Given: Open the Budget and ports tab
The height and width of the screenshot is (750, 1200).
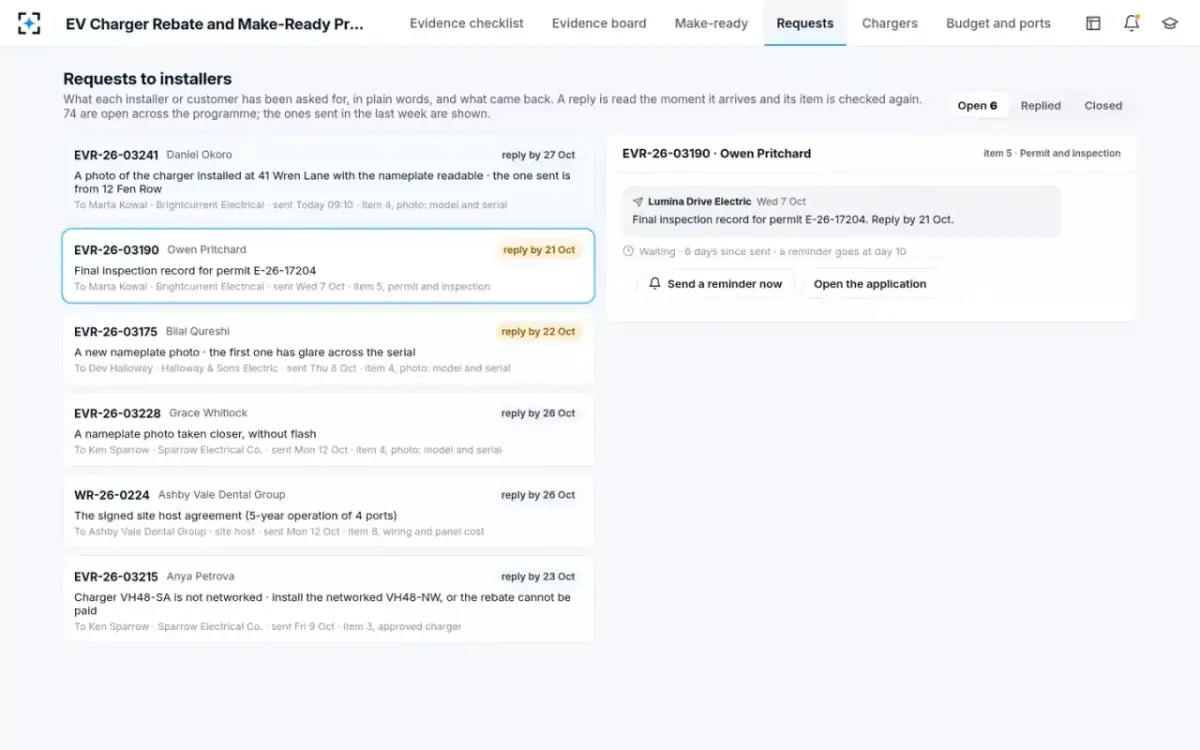Looking at the screenshot, I should (x=998, y=23).
